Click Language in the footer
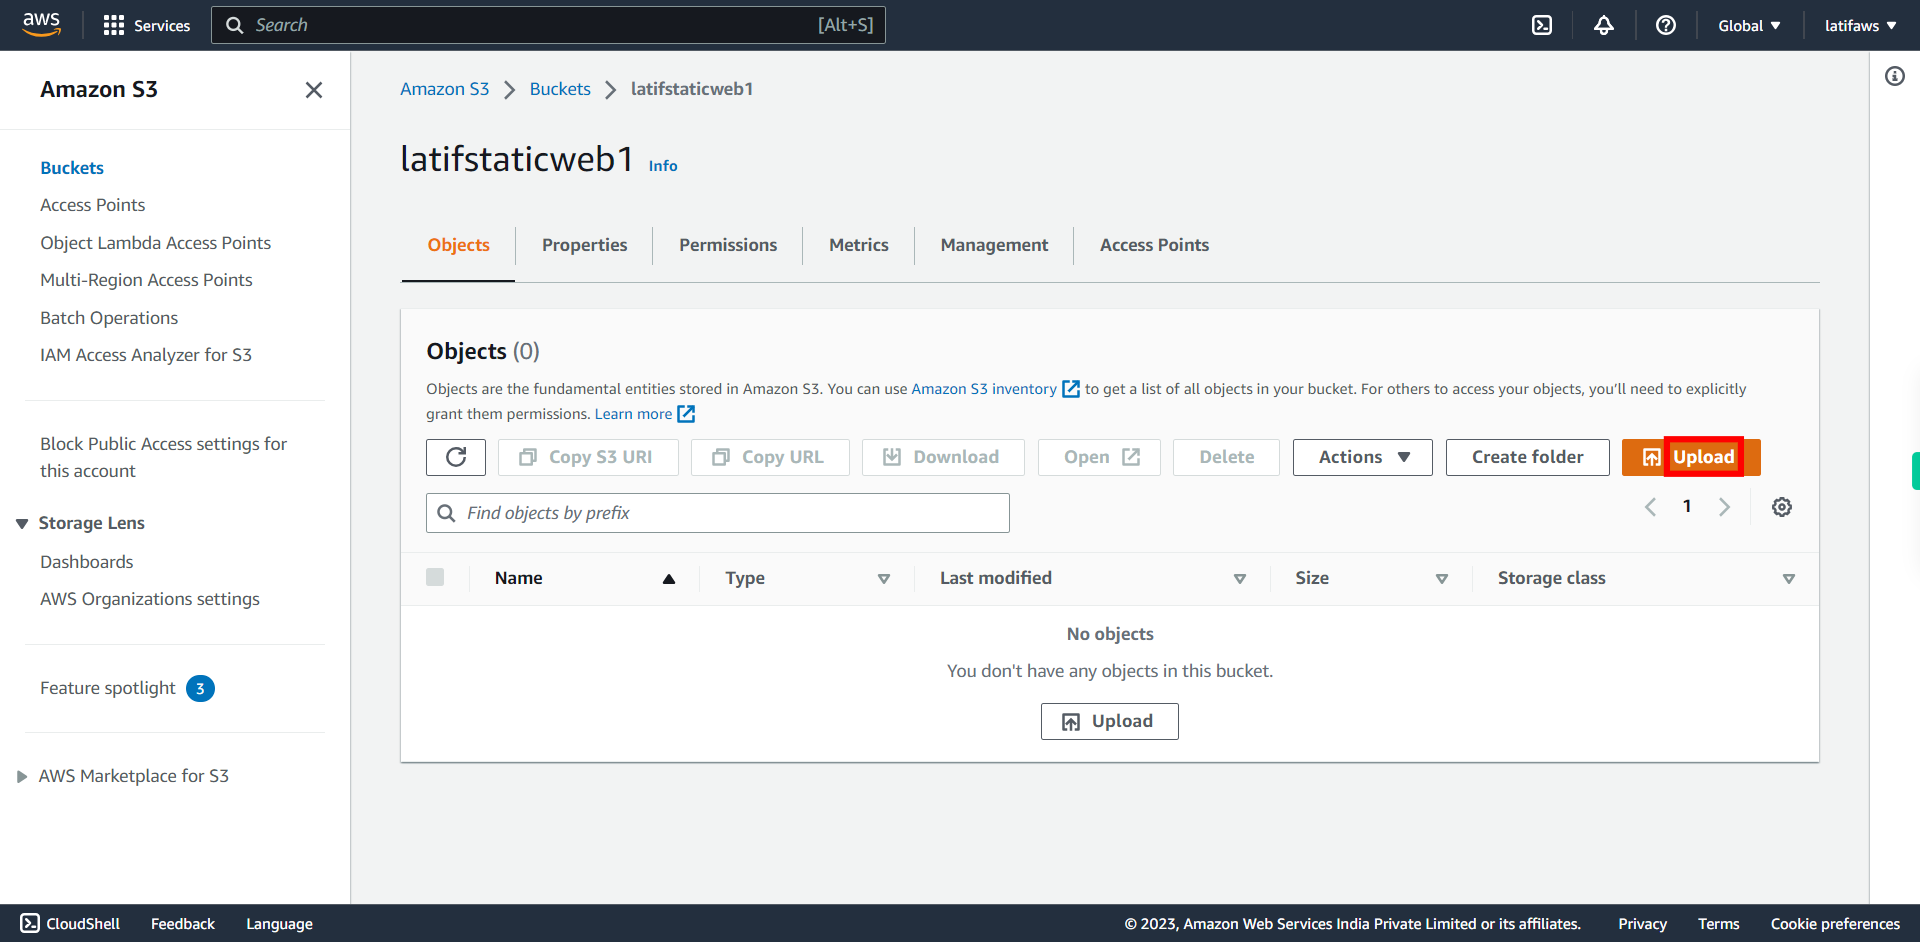 coord(280,924)
